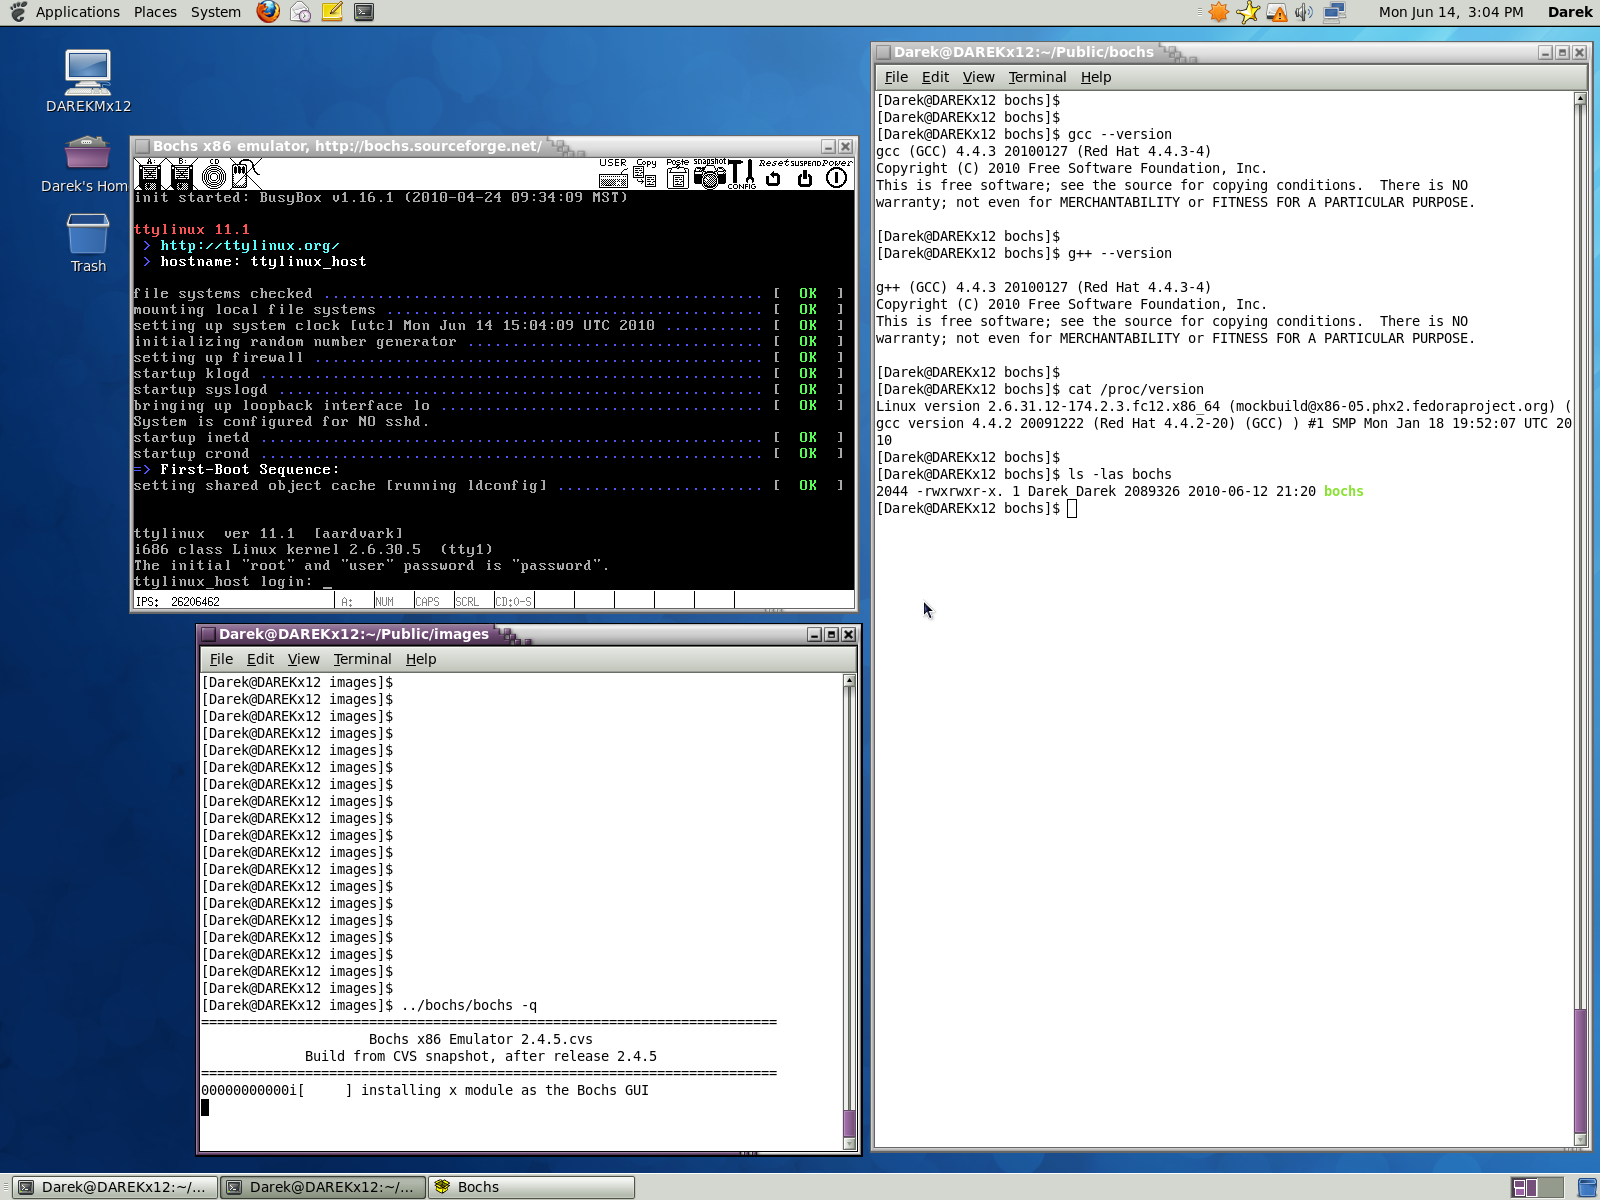Open Edit menu in images terminal window
The height and width of the screenshot is (1200, 1600).
click(x=260, y=659)
